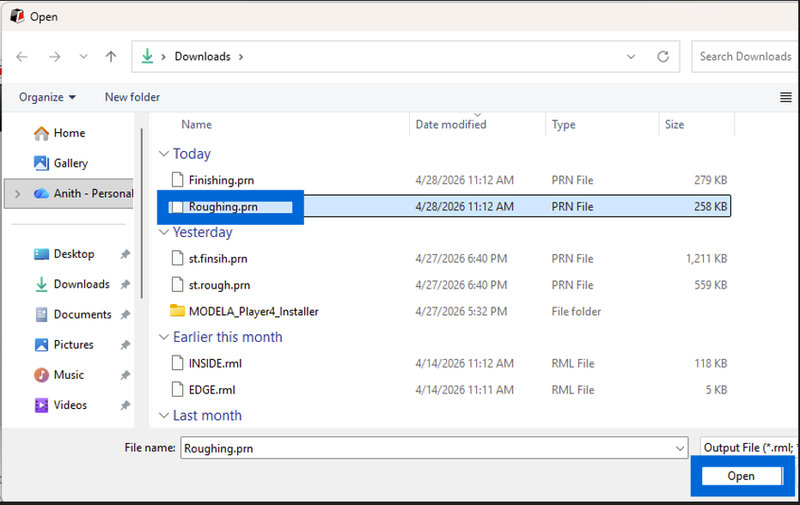This screenshot has height=505, width=800.
Task: Sort by Type column header
Action: pyautogui.click(x=563, y=124)
